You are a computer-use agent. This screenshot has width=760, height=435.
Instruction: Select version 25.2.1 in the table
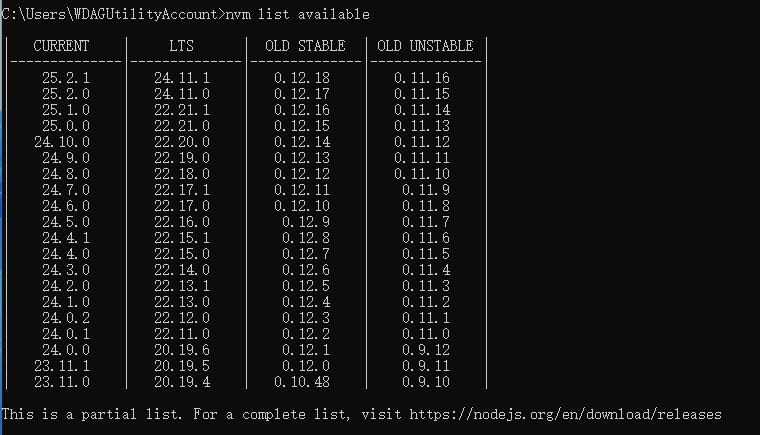tap(66, 78)
